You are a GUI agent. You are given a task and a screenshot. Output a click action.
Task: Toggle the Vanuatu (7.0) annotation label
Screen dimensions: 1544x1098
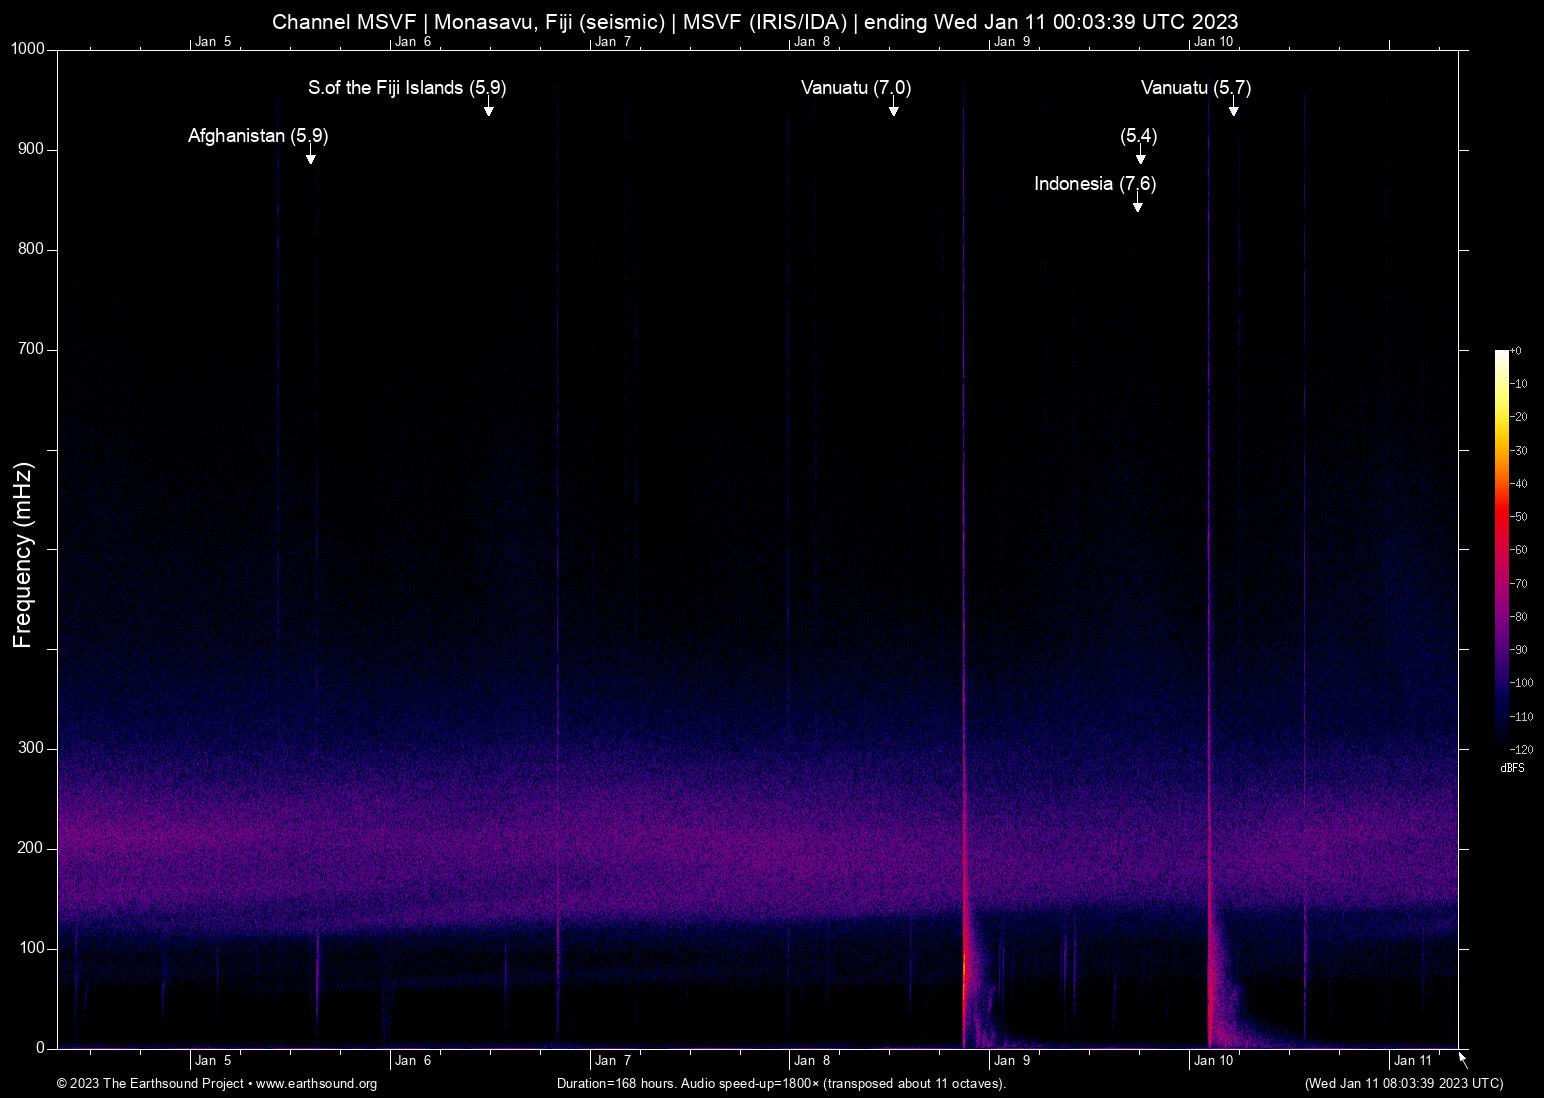click(x=855, y=88)
